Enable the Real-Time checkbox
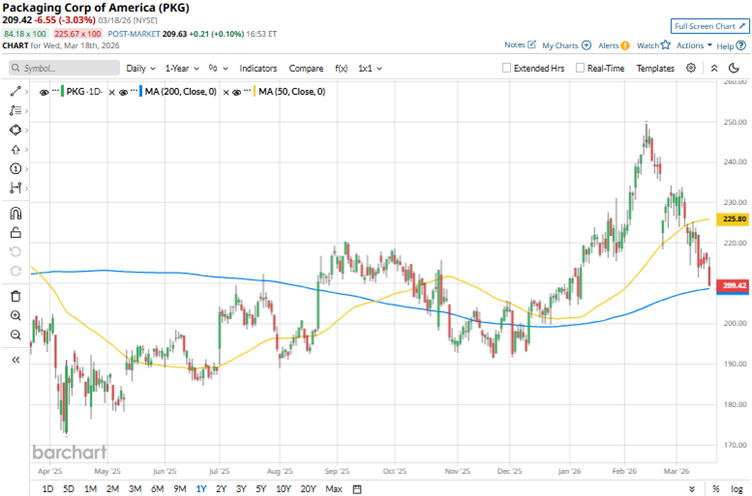The height and width of the screenshot is (496, 752). pyautogui.click(x=579, y=69)
